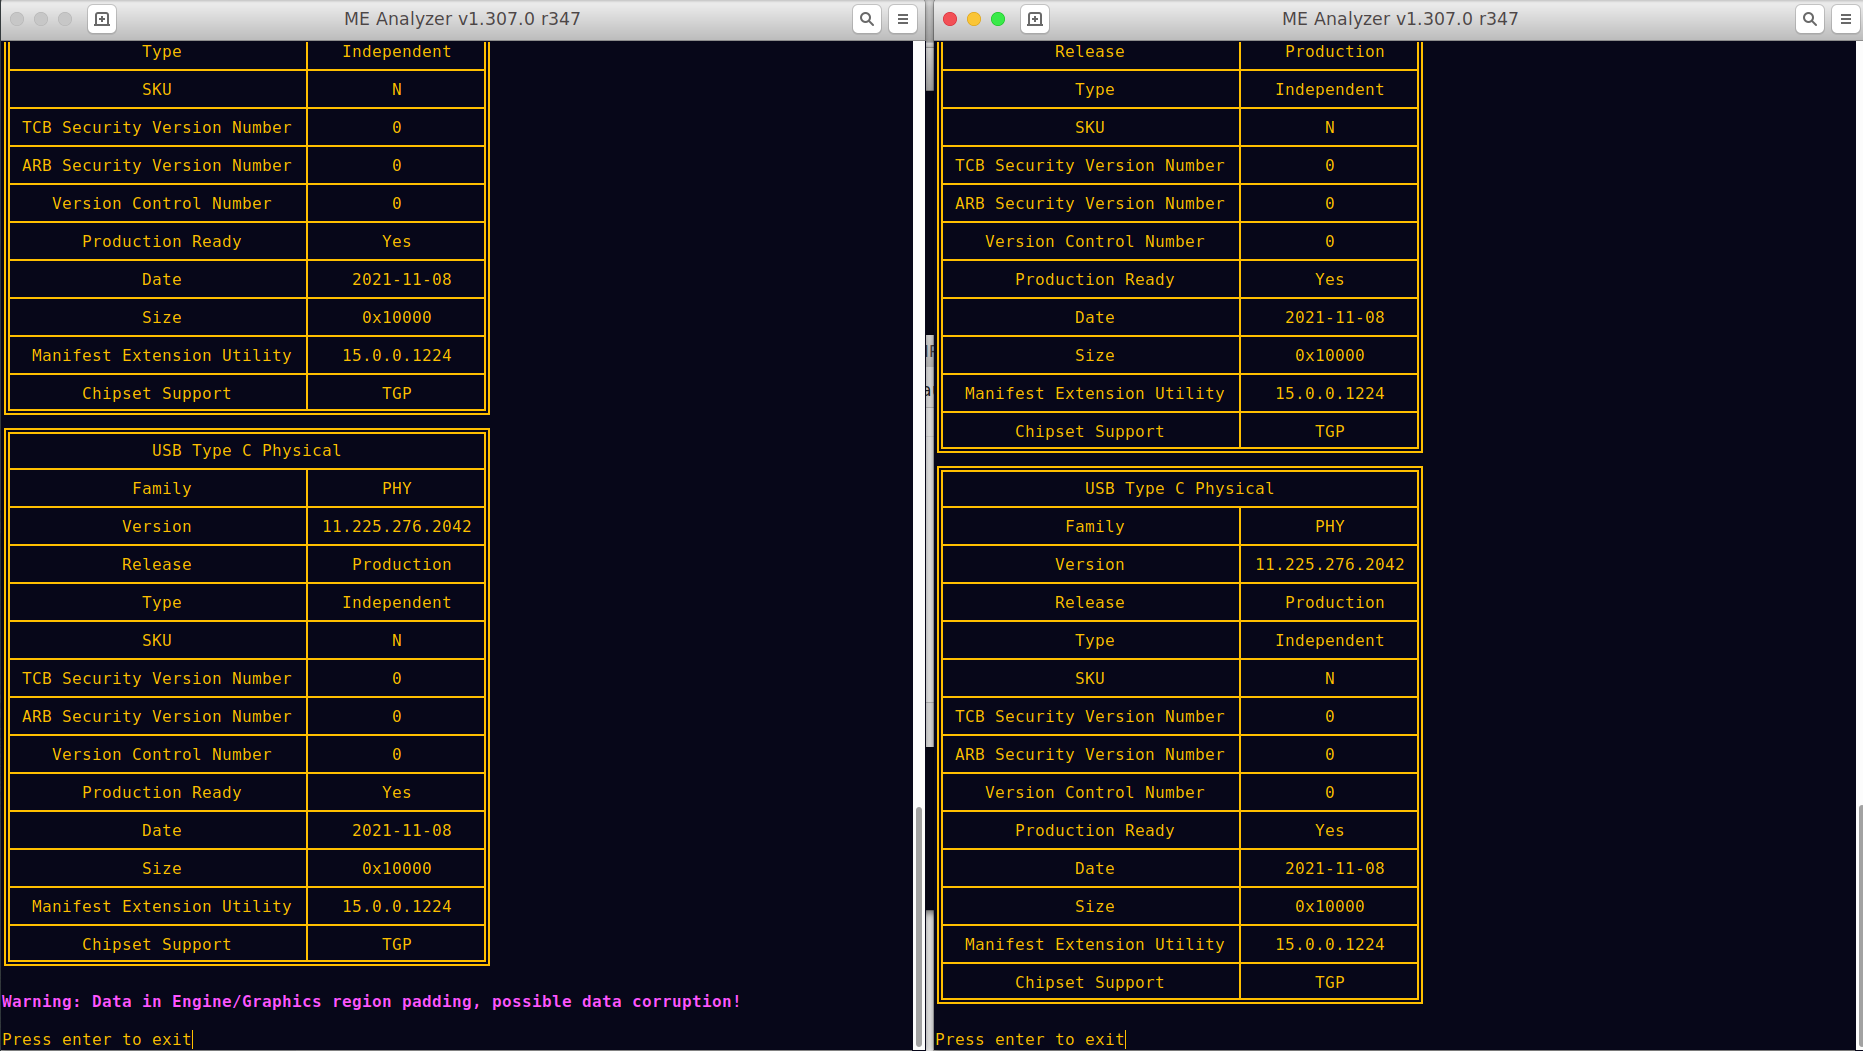Image resolution: width=1863 pixels, height=1051 pixels.
Task: Click "Chipset Support" in right USB Type C table
Action: [x=1090, y=982]
